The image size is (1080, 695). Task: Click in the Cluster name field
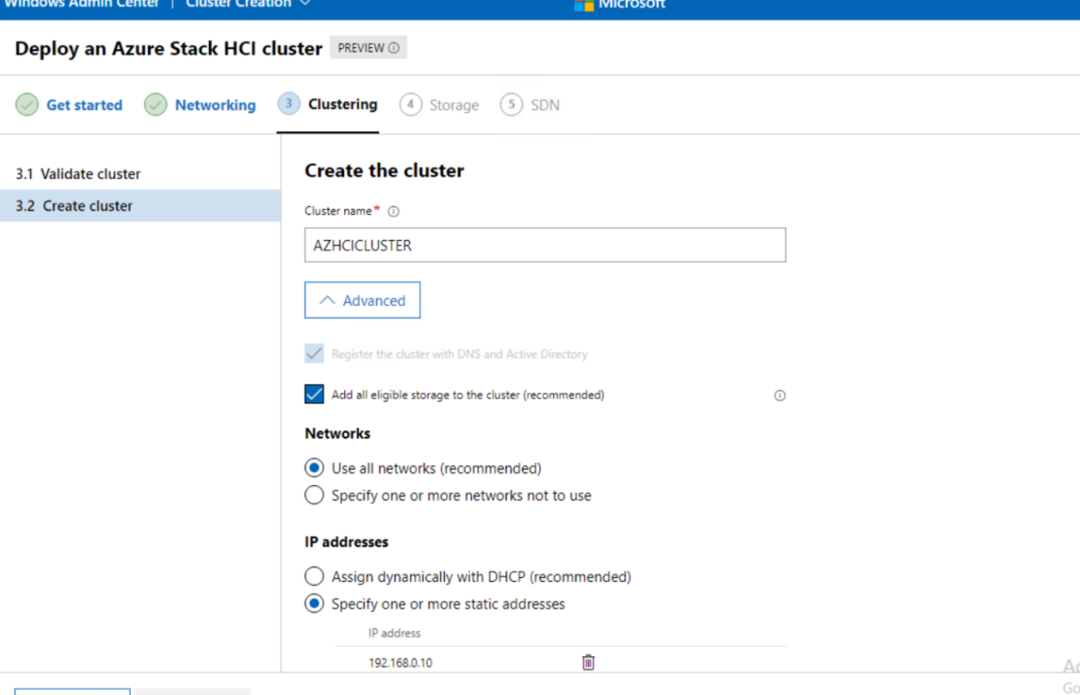545,245
